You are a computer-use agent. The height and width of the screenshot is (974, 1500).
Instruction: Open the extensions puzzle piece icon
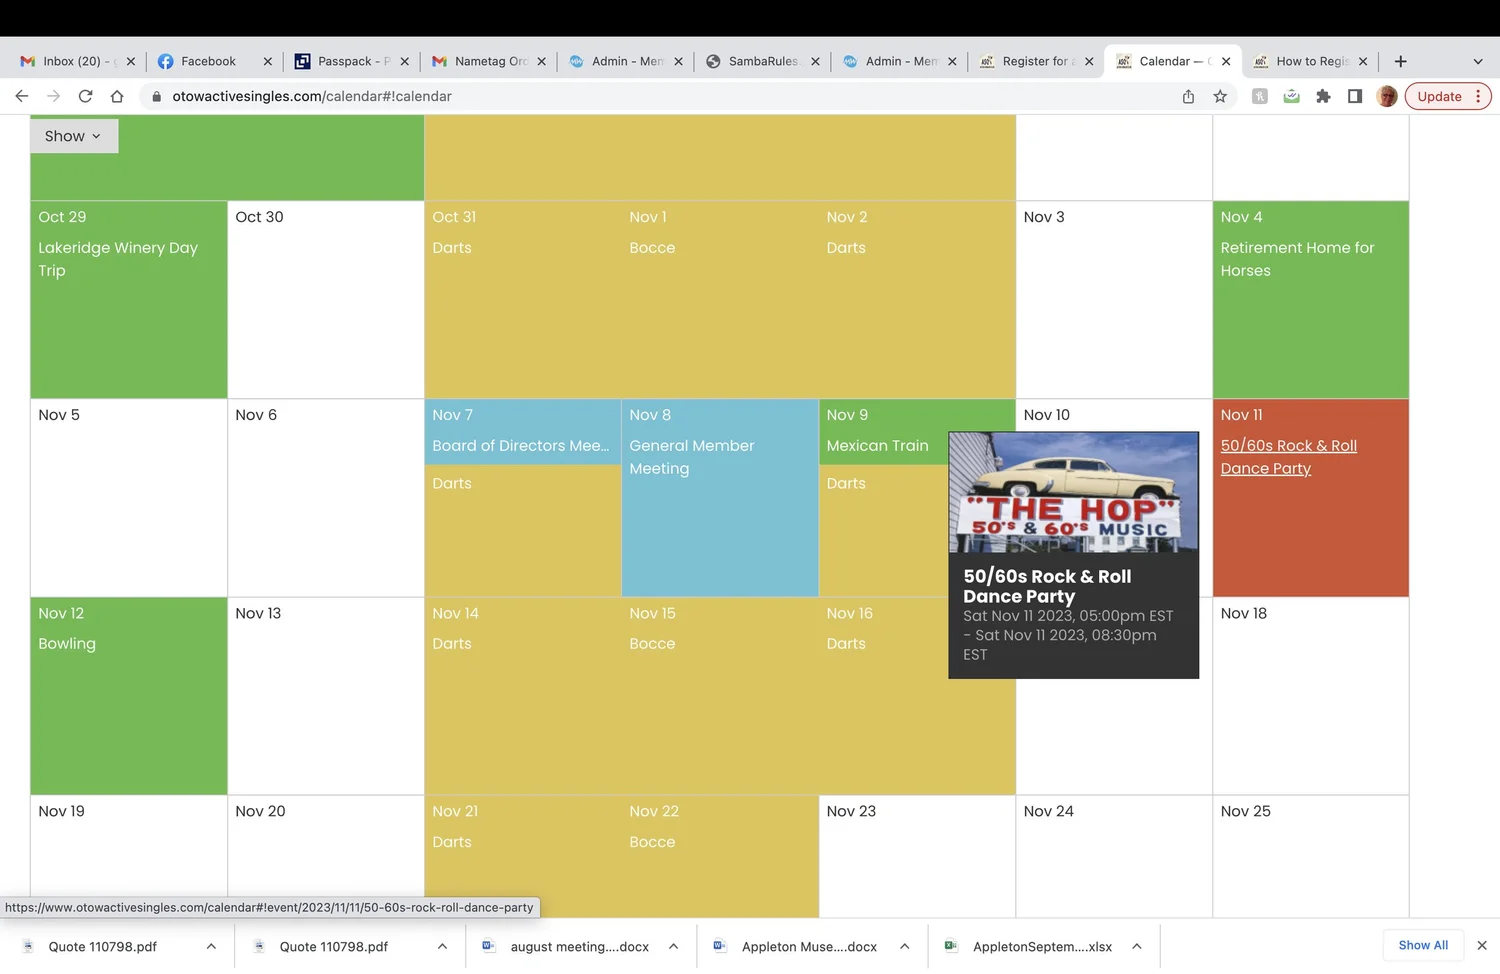point(1323,96)
